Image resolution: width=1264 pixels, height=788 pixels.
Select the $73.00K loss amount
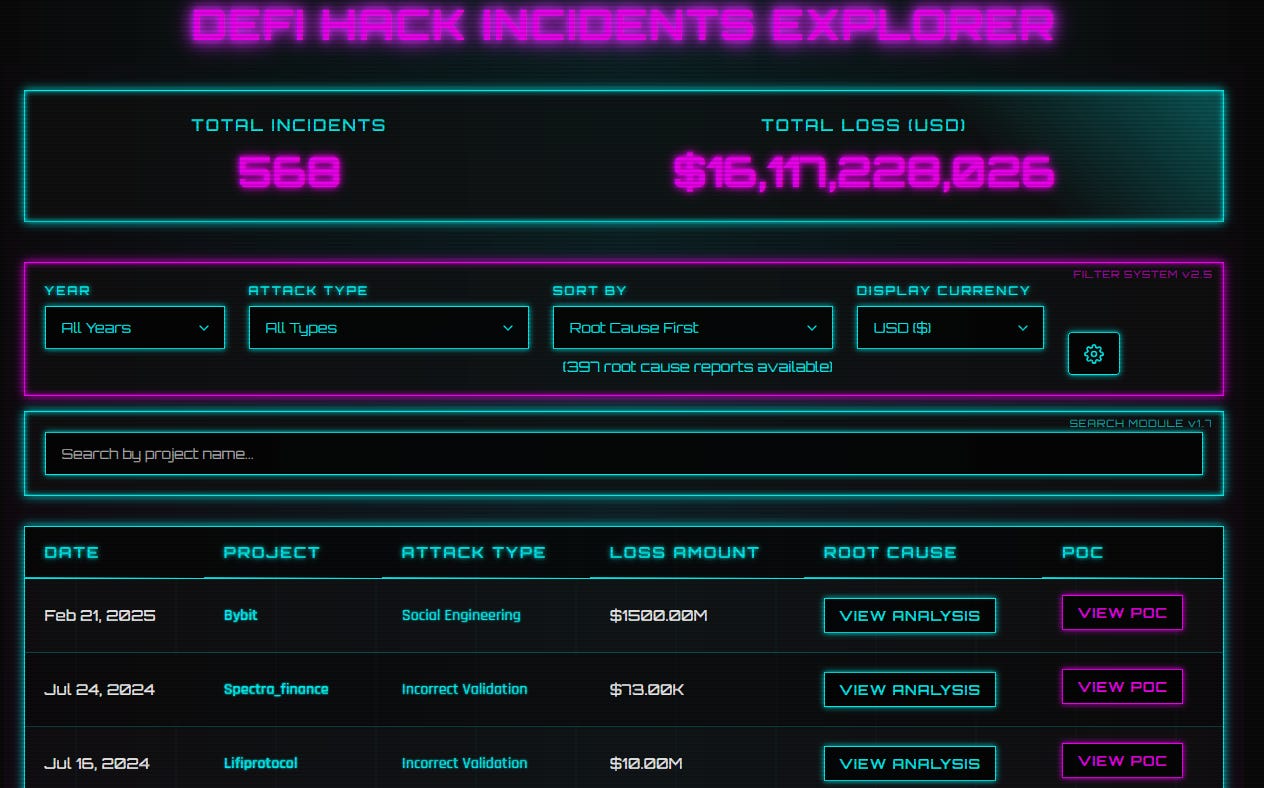(x=646, y=689)
